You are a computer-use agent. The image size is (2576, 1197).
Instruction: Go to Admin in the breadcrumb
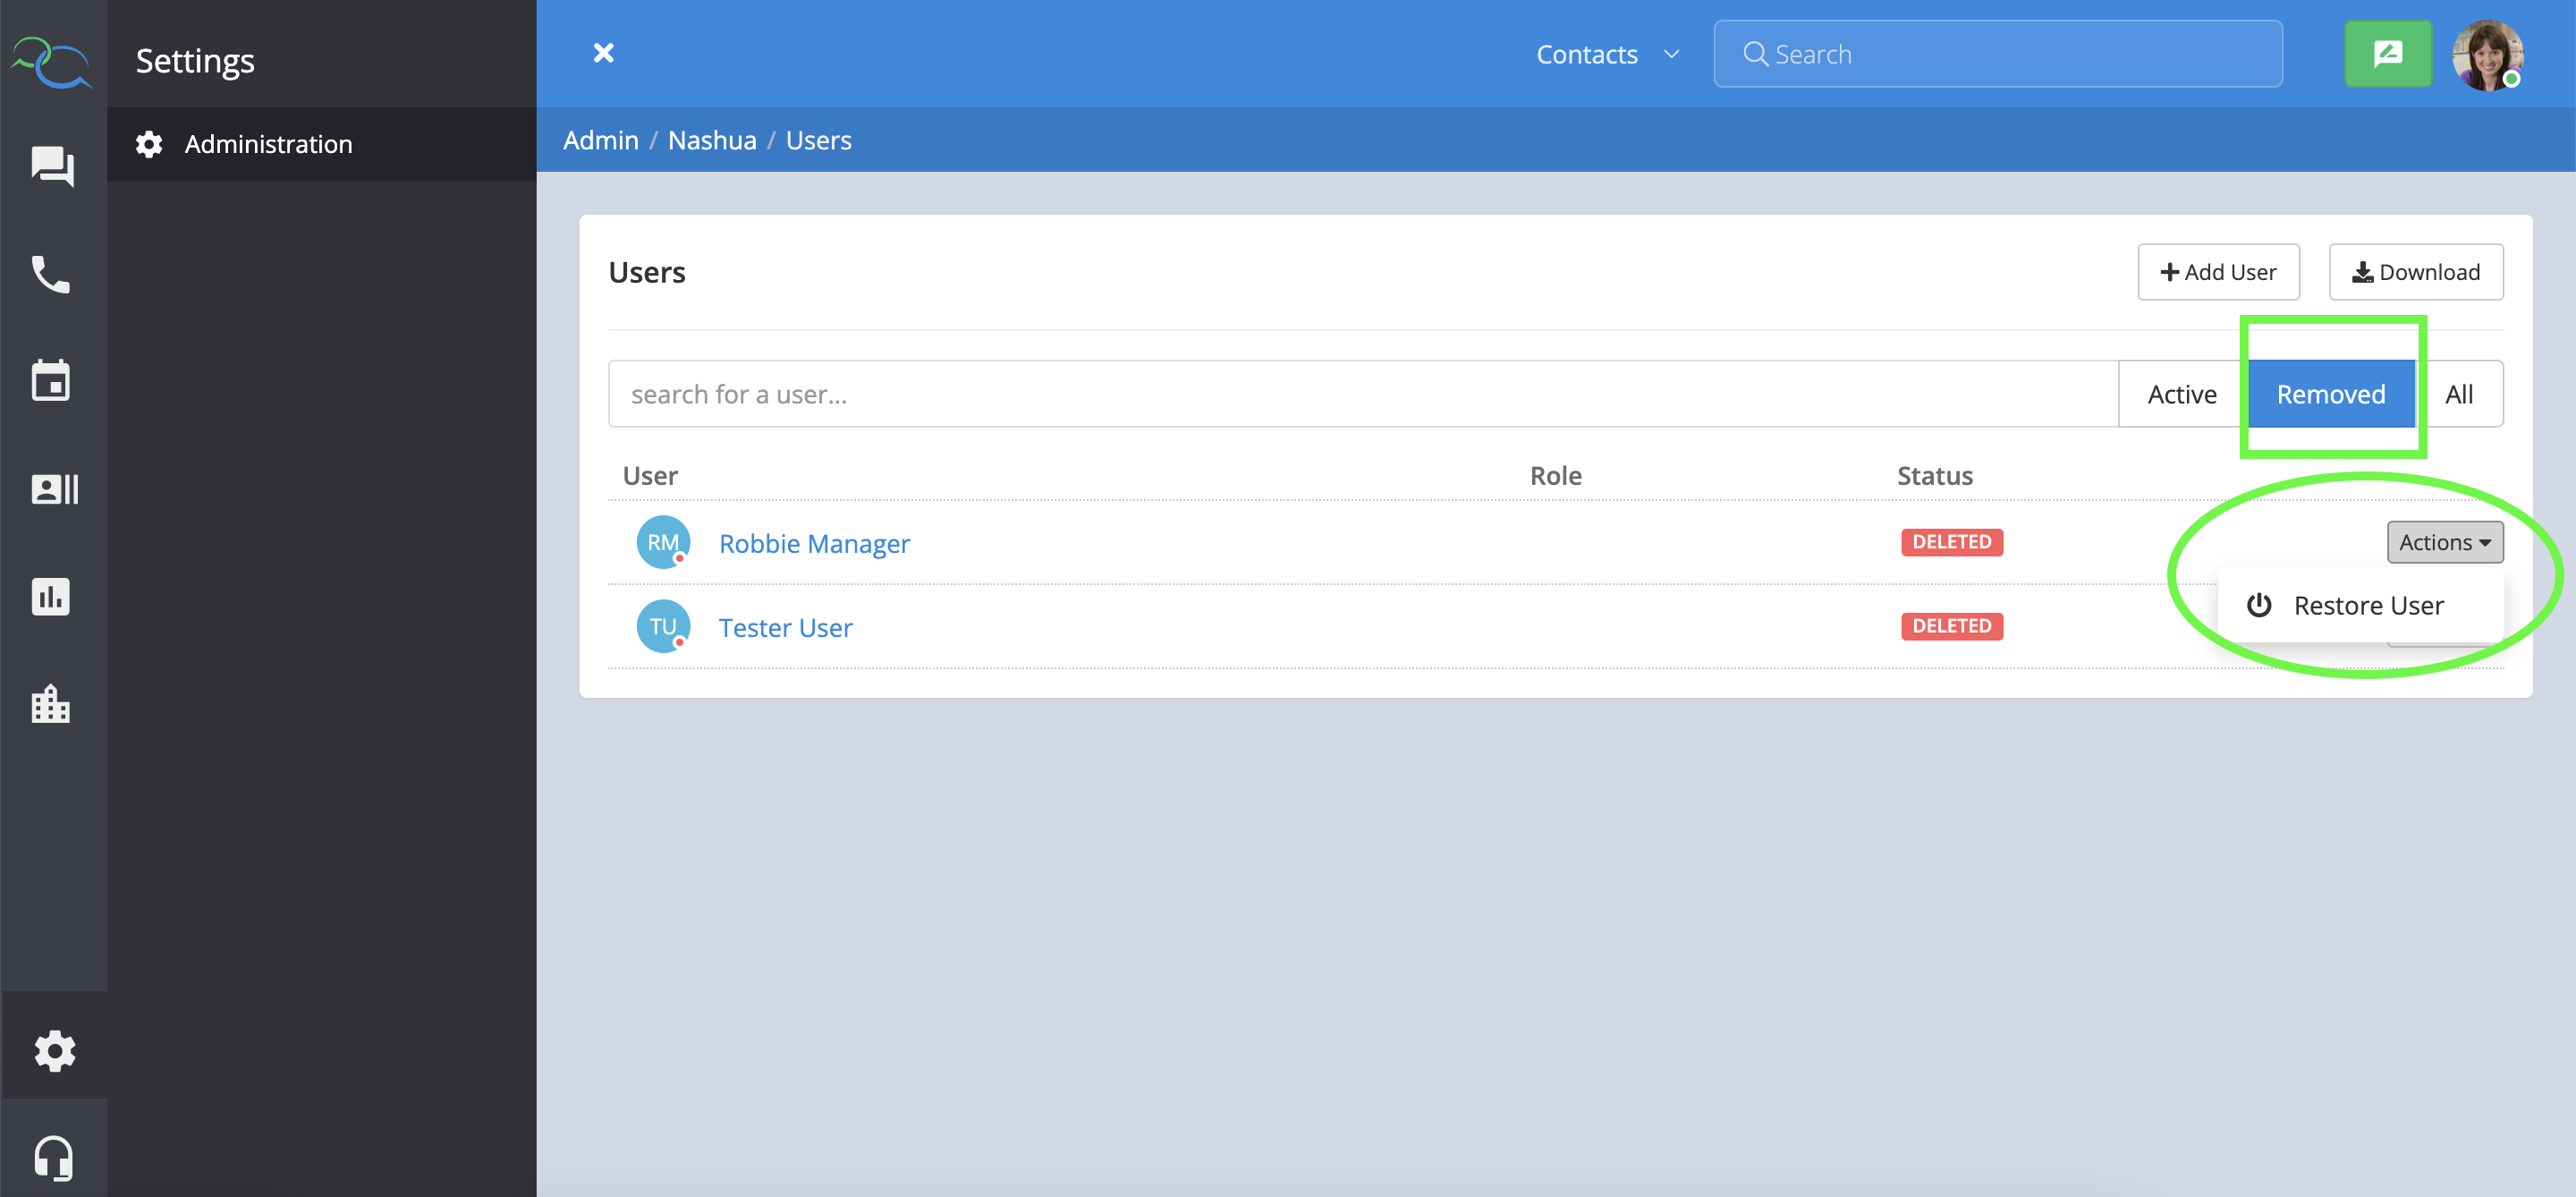600,140
